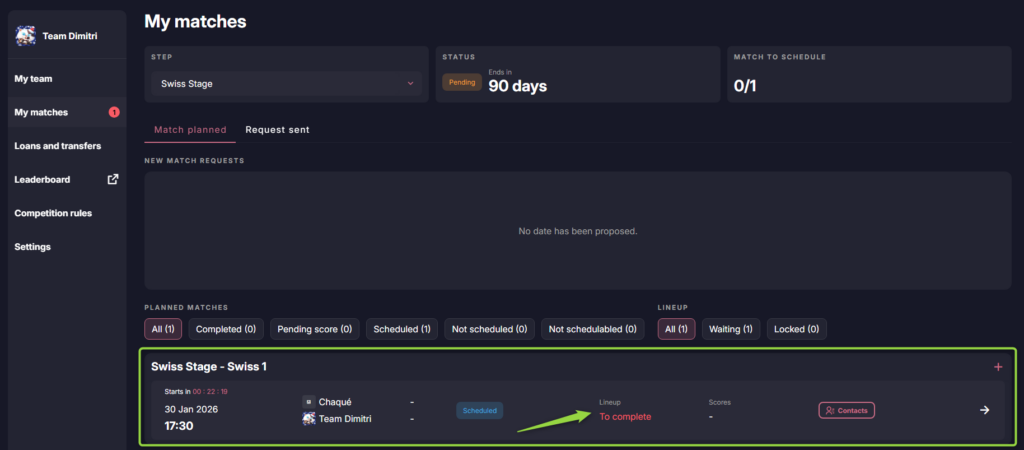1024x450 pixels.
Task: Click the Team Dimitri avatar icon in sidebar
Action: click(26, 36)
